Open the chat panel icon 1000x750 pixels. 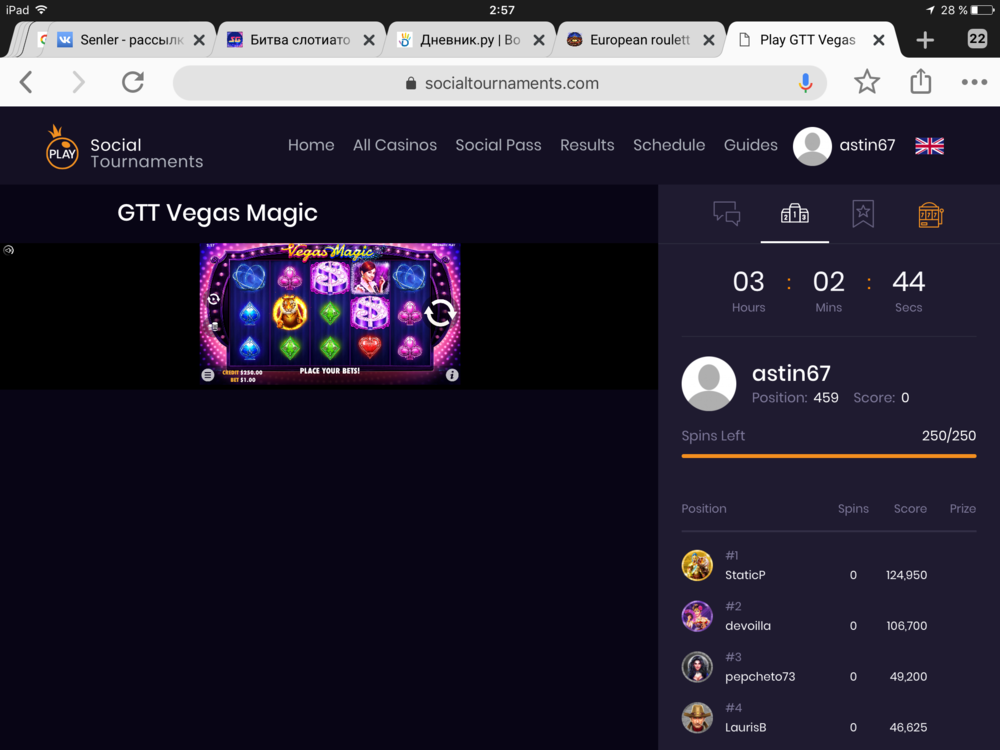point(726,214)
